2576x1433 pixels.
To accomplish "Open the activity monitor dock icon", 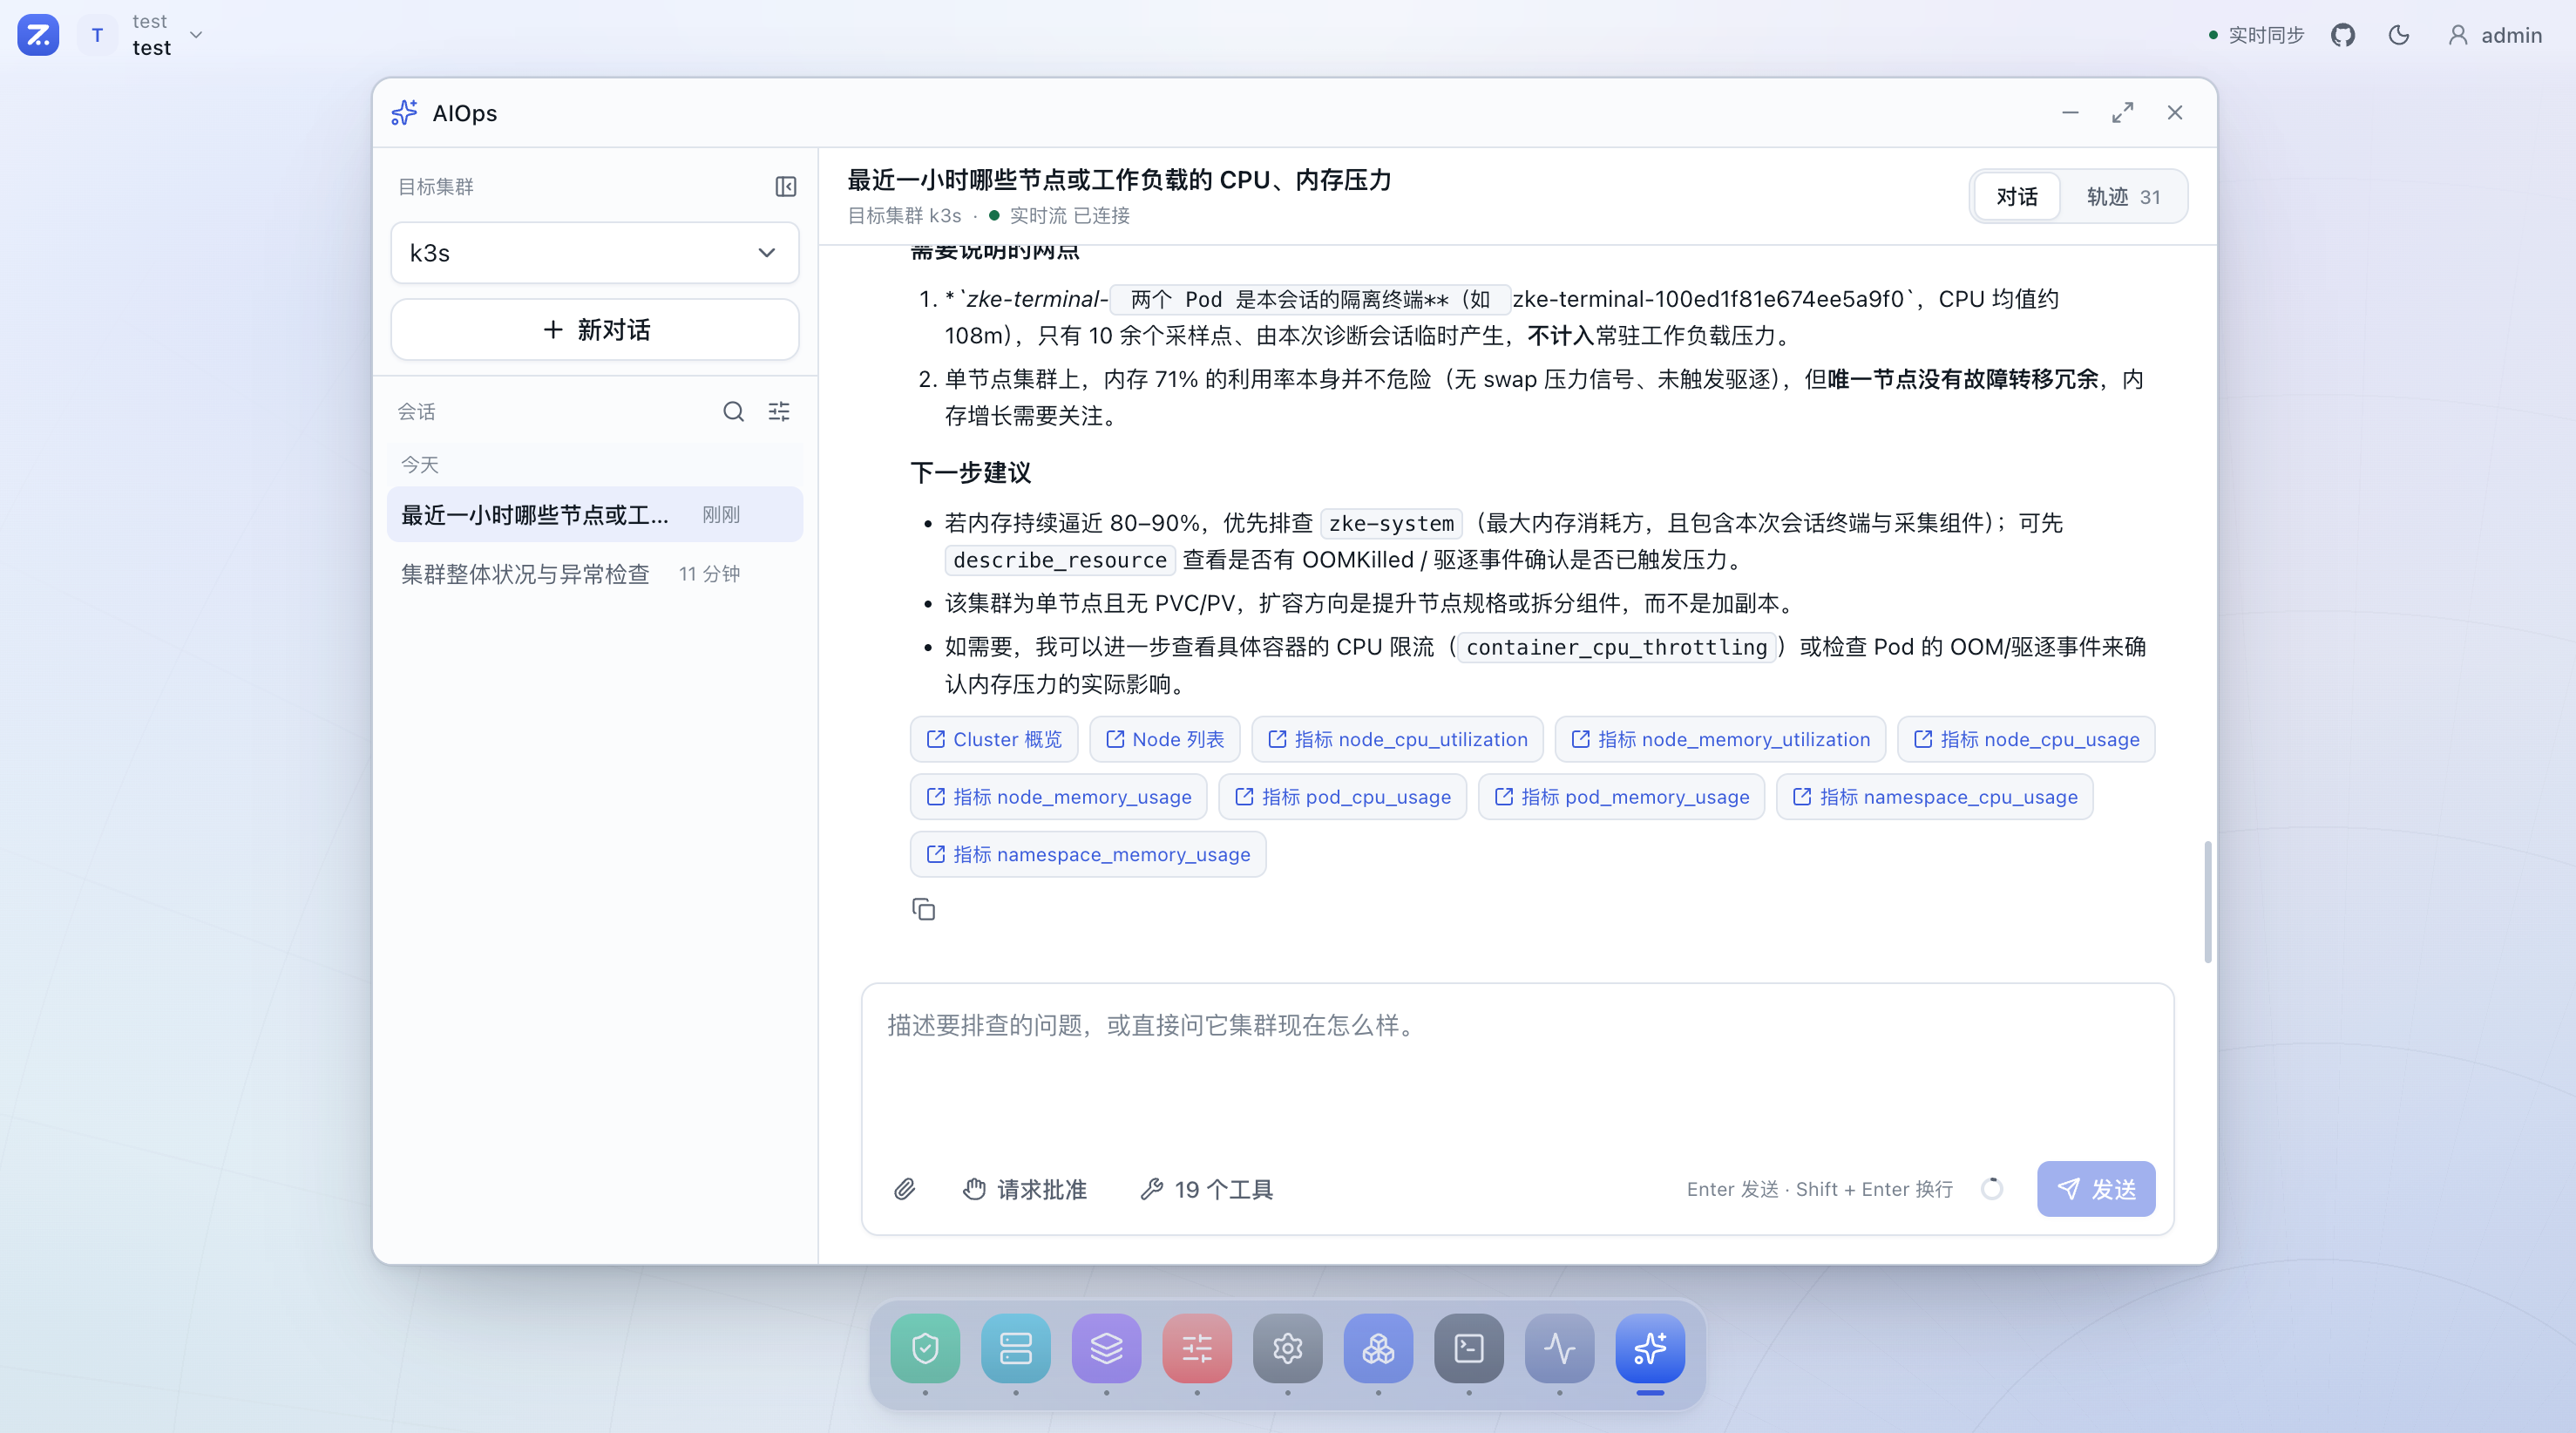I will tap(1559, 1348).
